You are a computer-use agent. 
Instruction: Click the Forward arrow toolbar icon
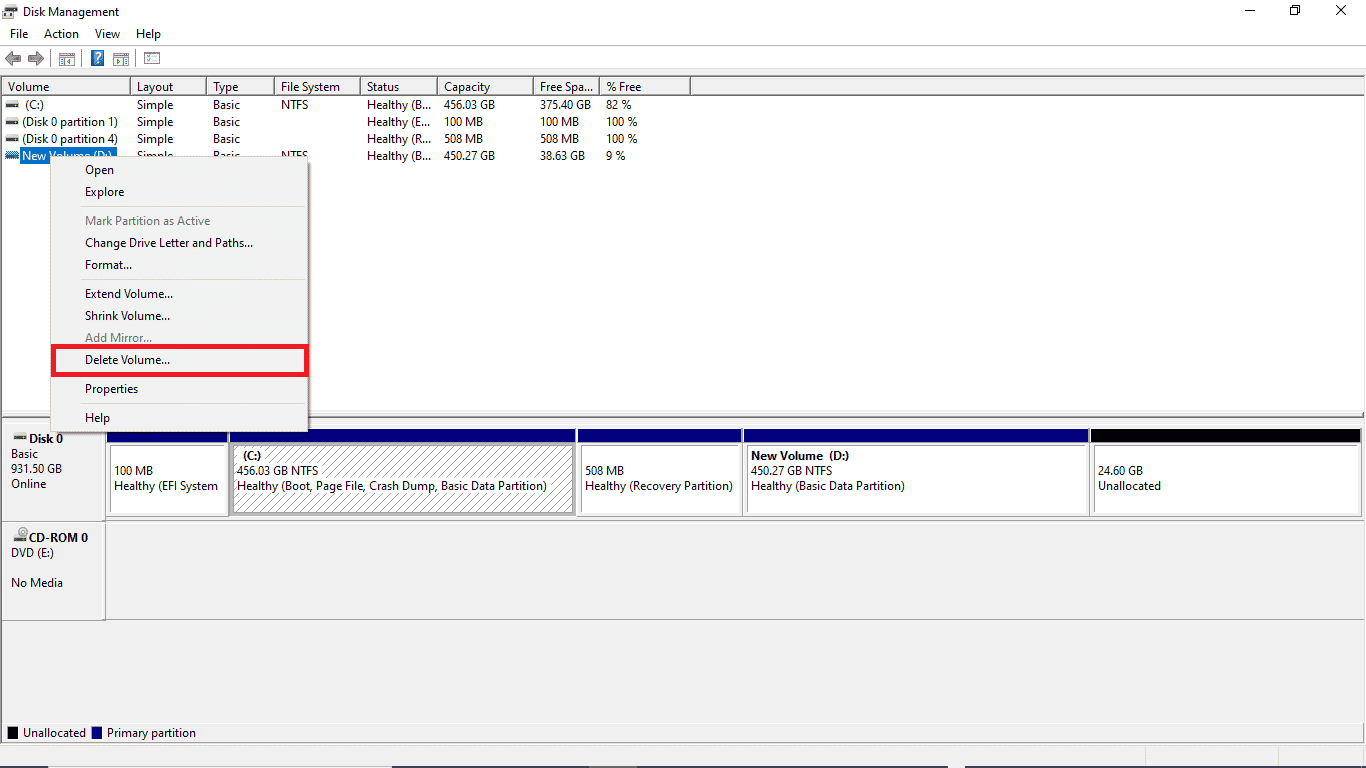(x=35, y=58)
